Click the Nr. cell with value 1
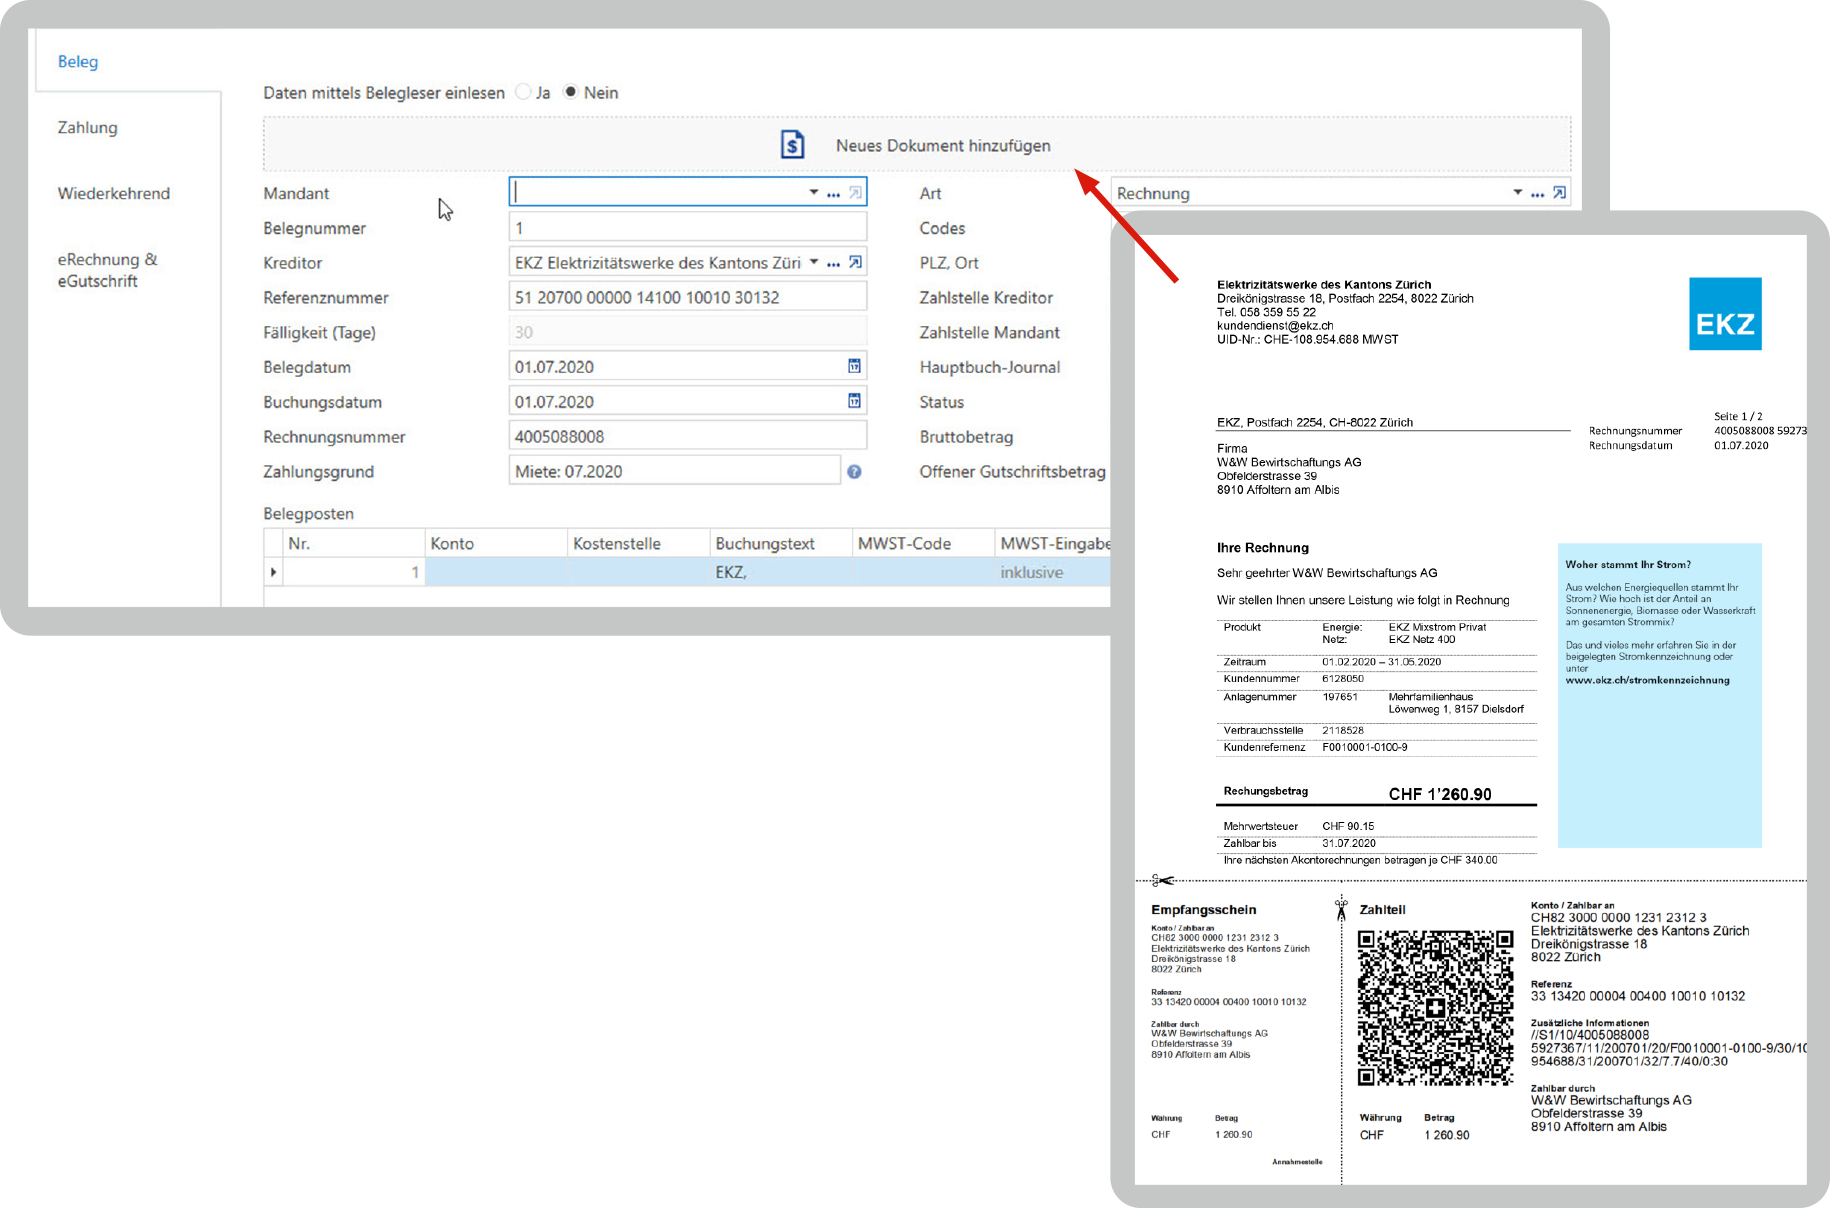 (353, 572)
